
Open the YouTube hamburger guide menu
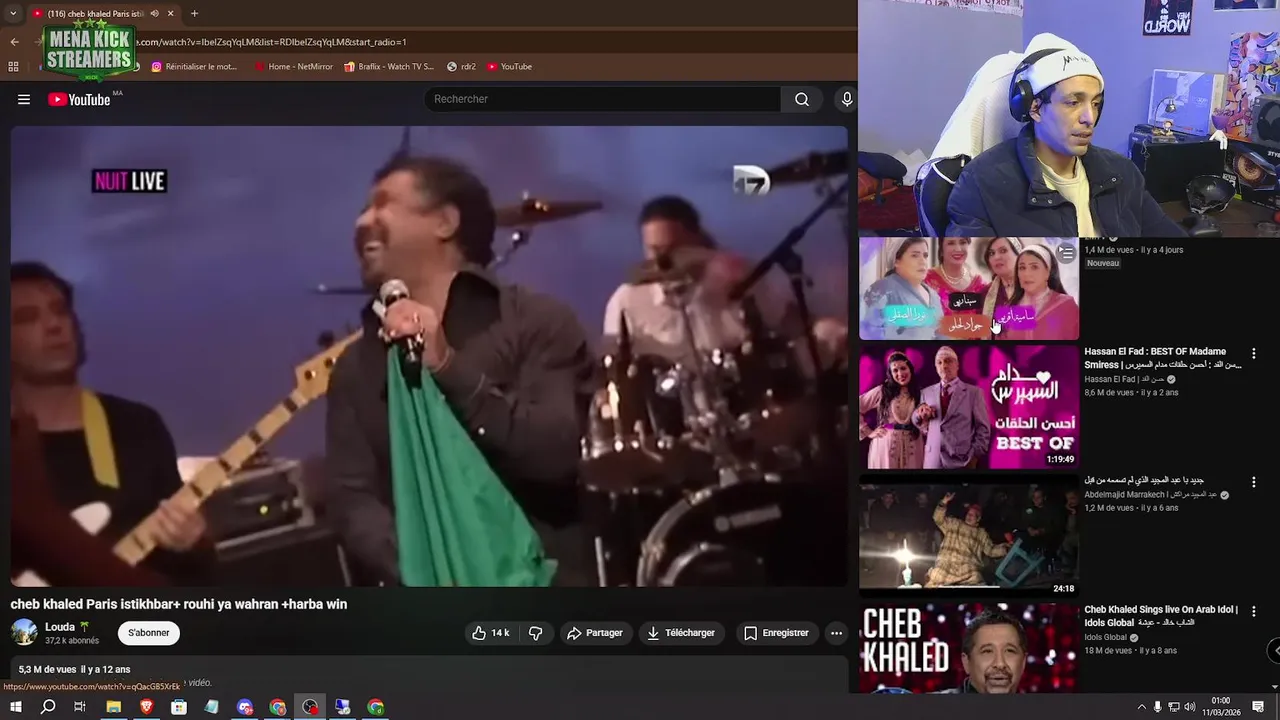tap(24, 99)
